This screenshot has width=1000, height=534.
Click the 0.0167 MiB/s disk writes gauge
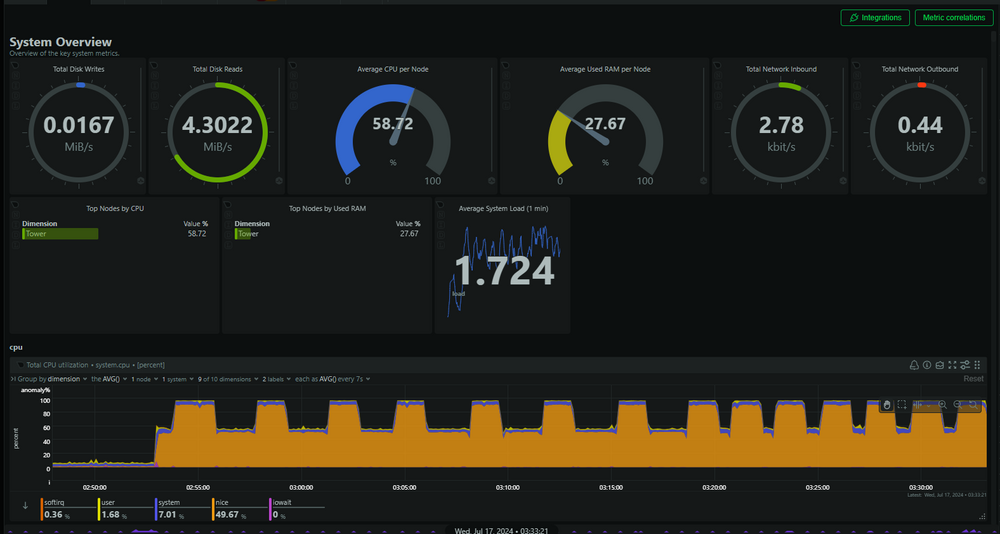79,131
